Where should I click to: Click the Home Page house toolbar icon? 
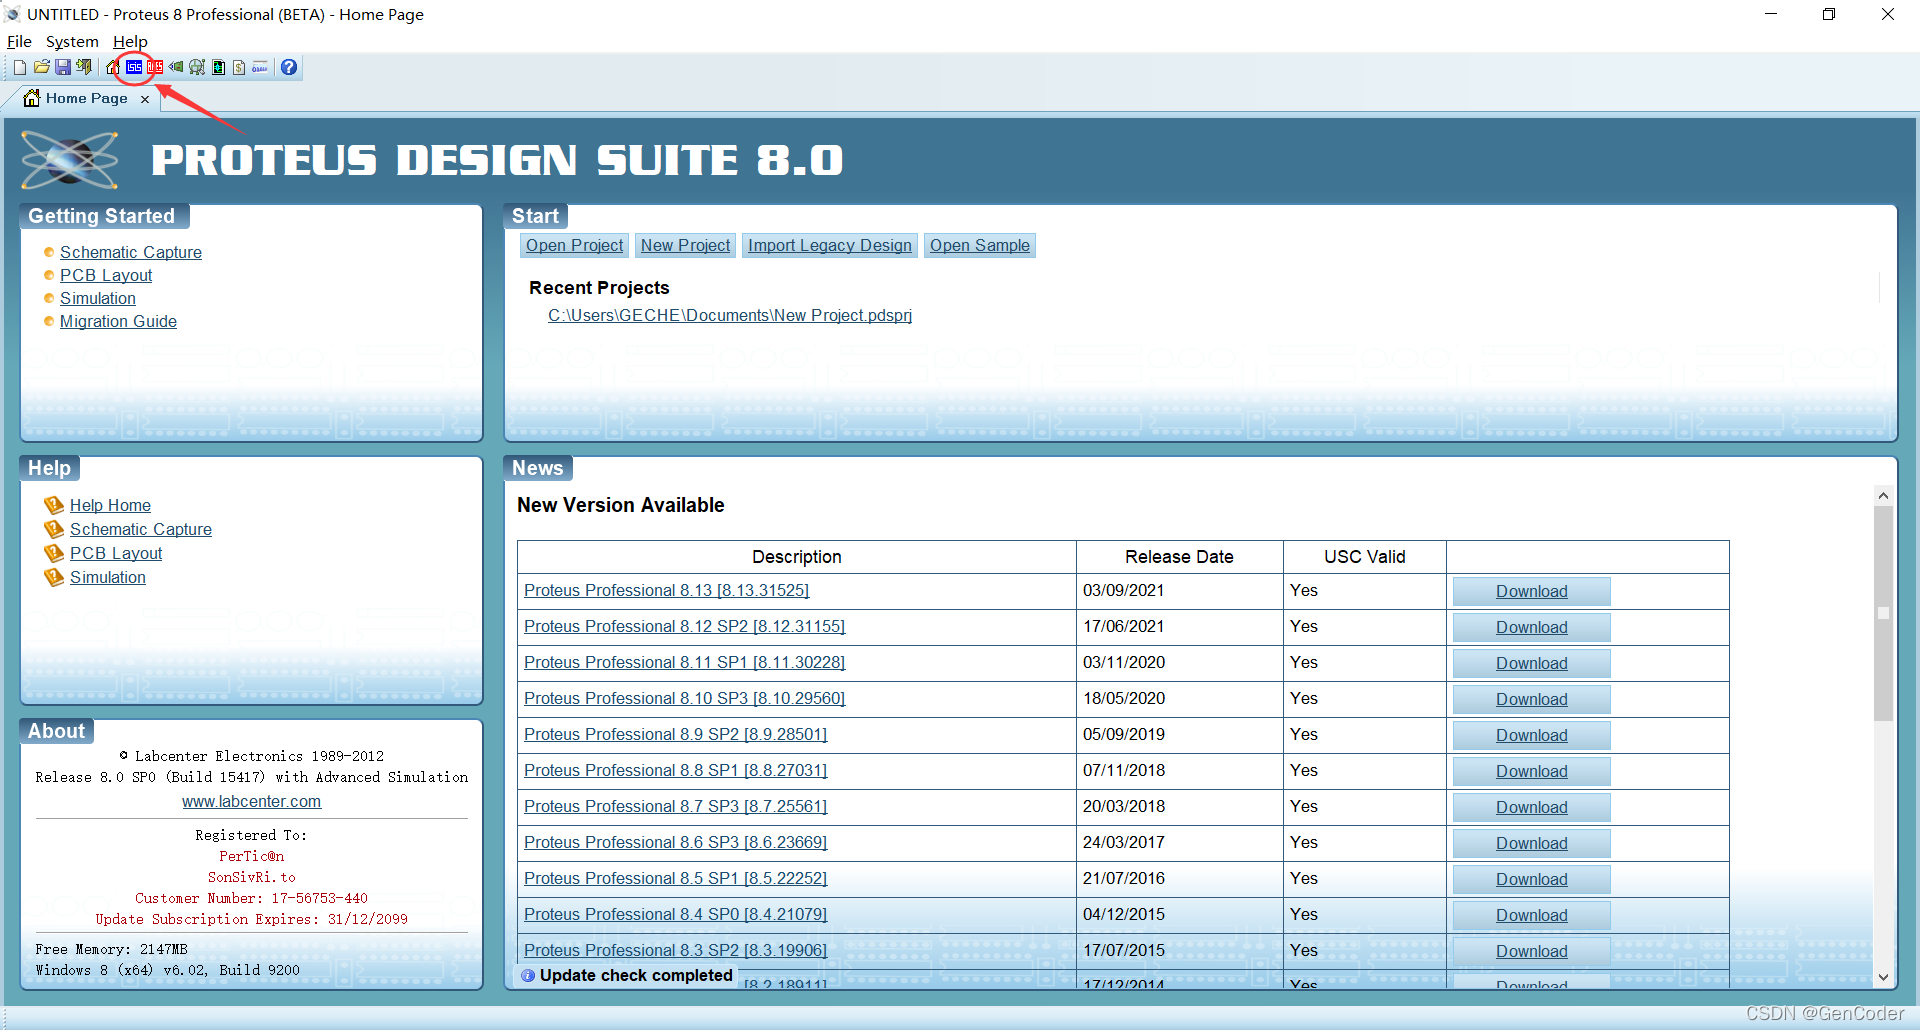(113, 67)
